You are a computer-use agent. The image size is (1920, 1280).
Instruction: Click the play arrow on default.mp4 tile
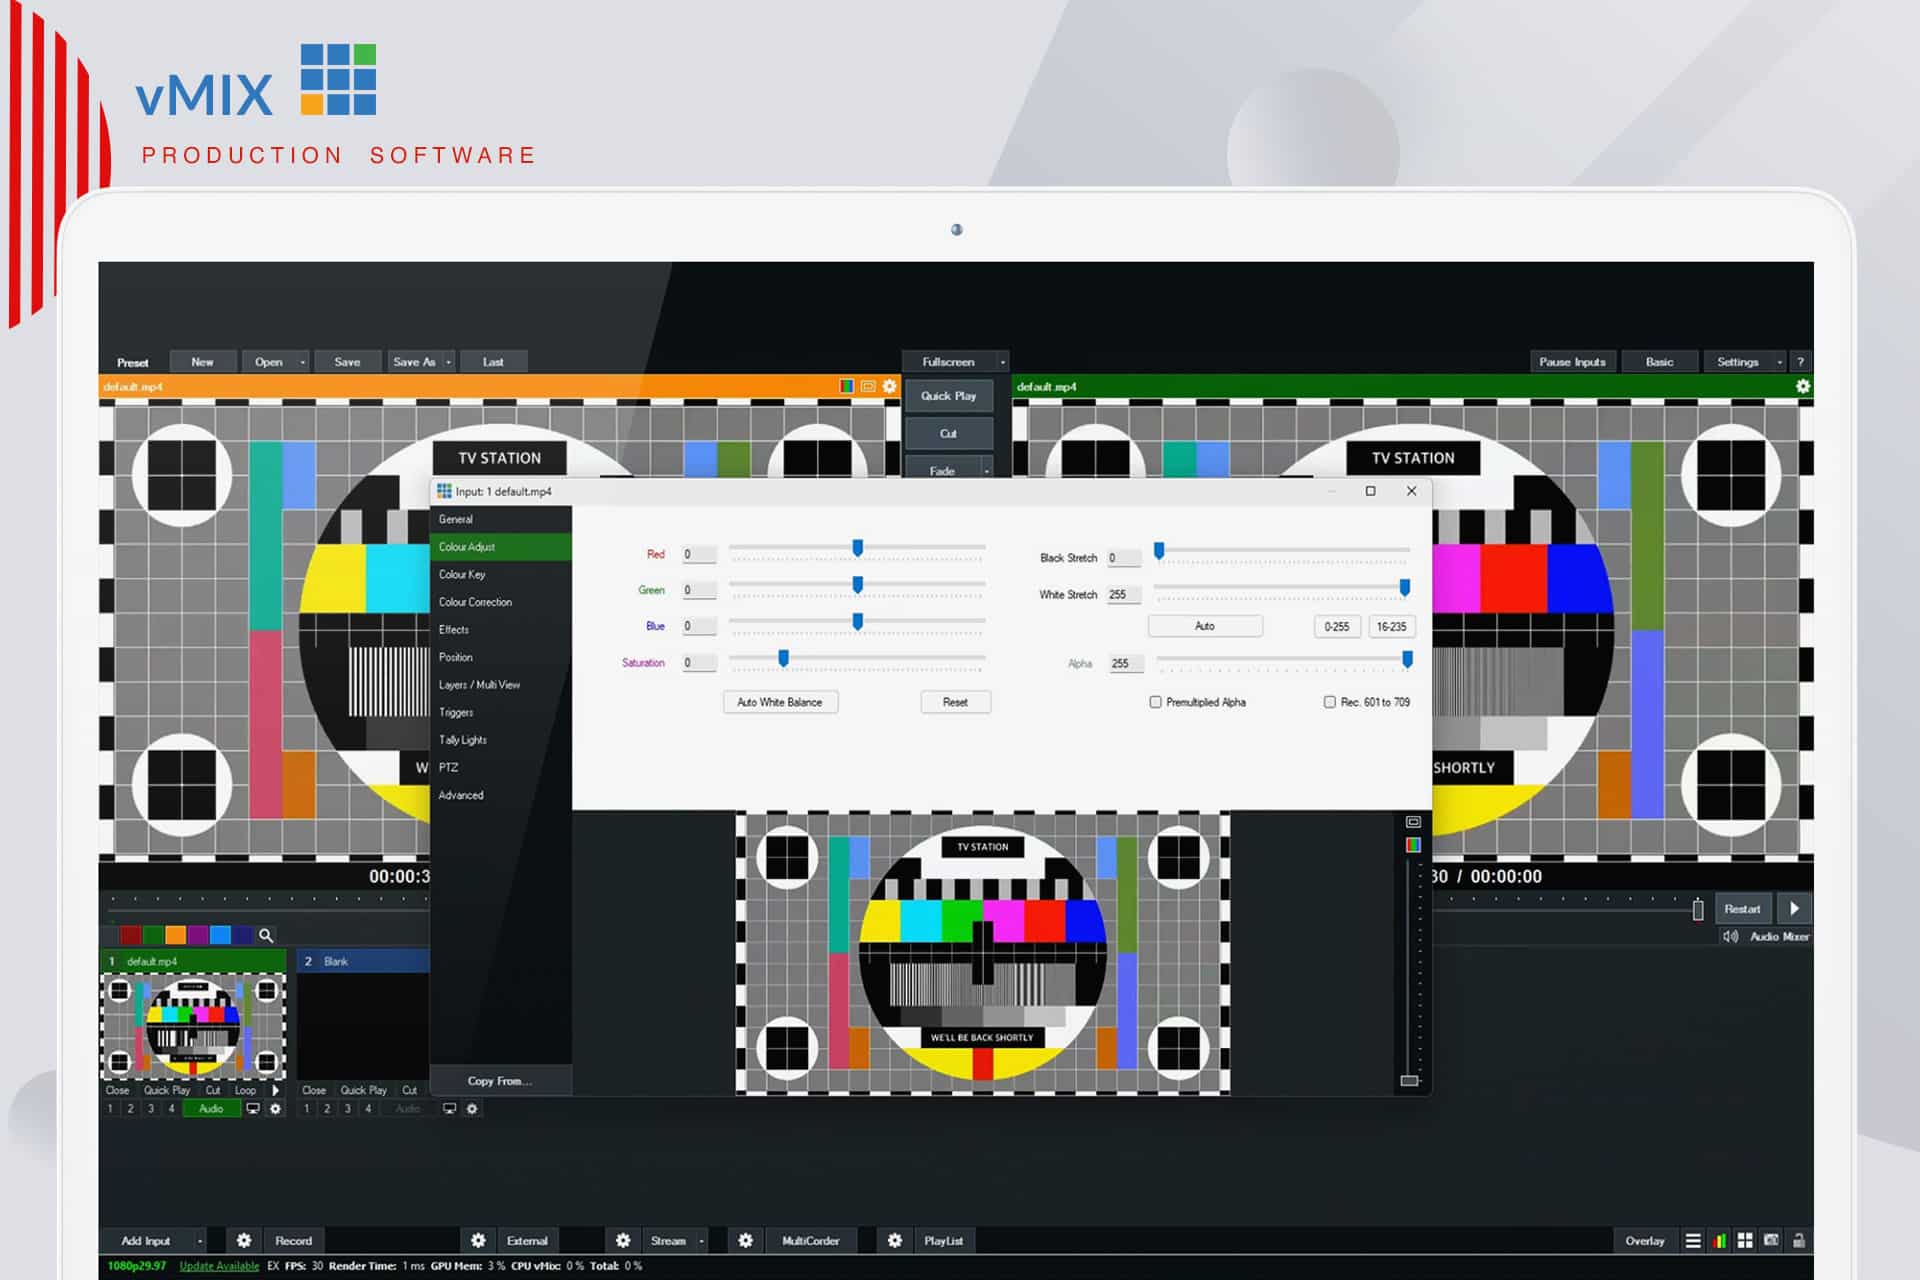(275, 1090)
